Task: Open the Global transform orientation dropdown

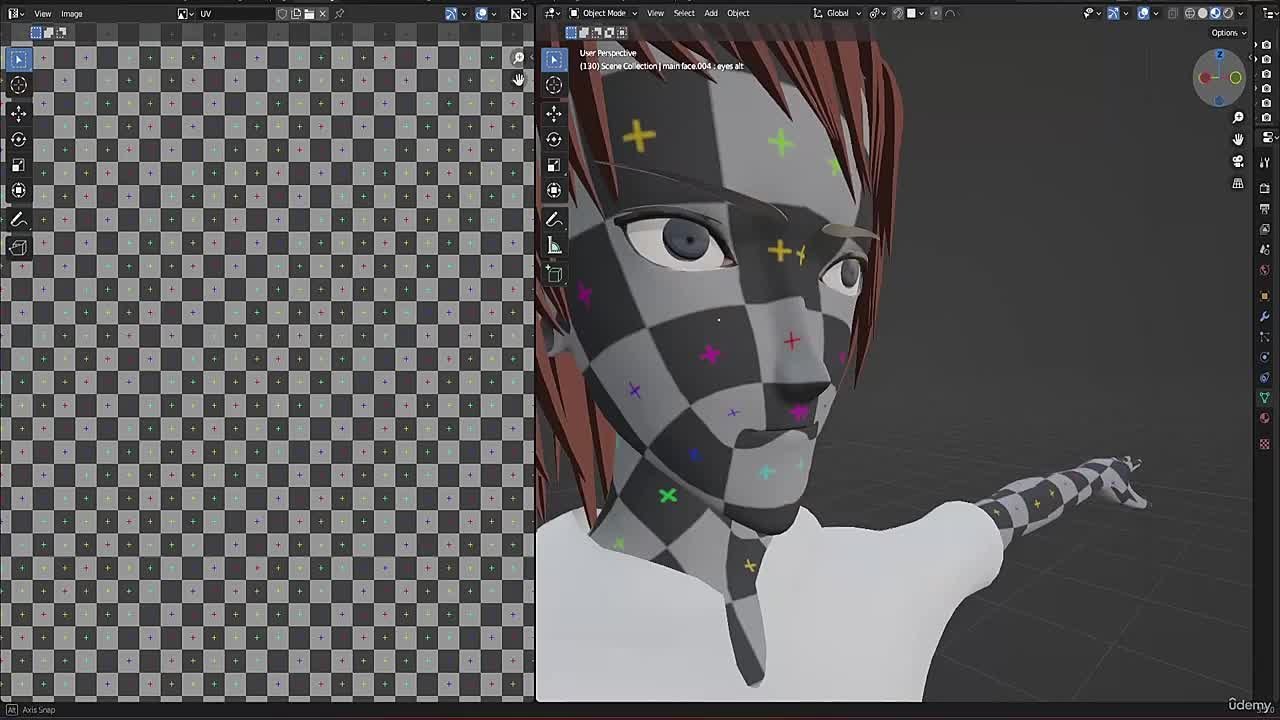Action: [836, 13]
